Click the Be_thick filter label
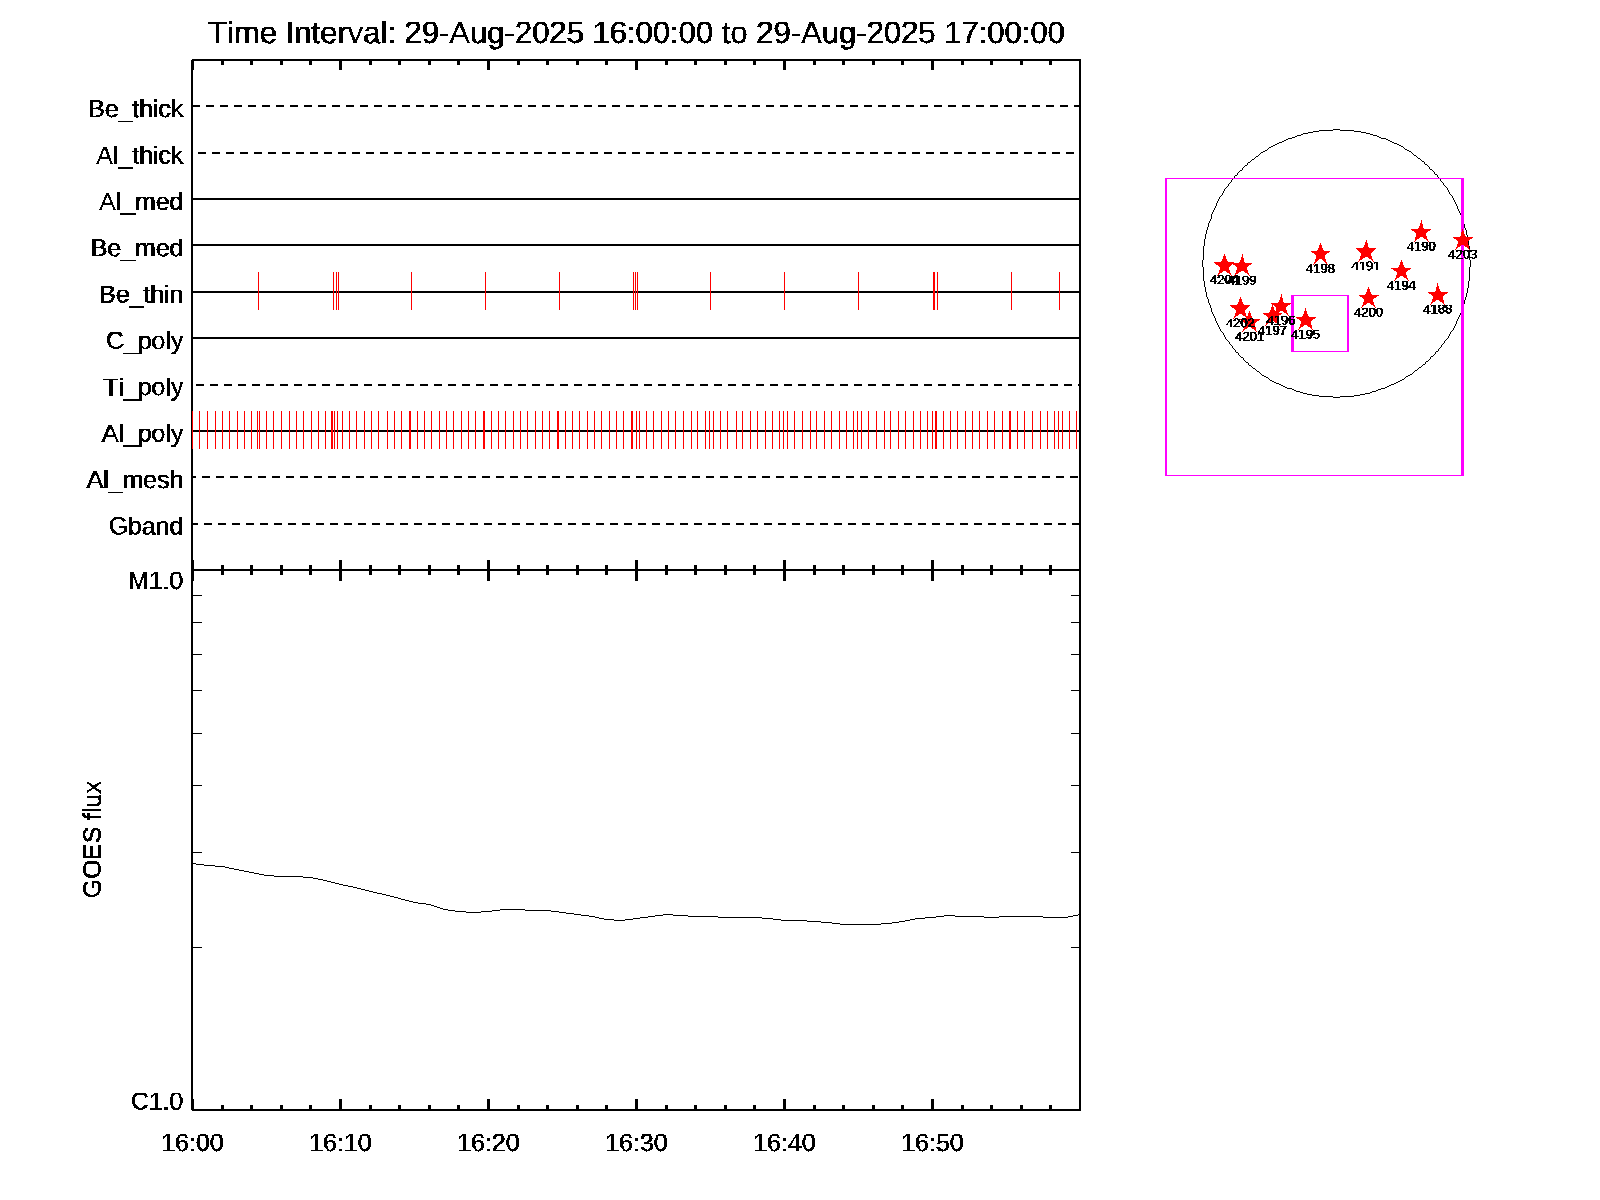1600x1200 pixels. pos(136,108)
